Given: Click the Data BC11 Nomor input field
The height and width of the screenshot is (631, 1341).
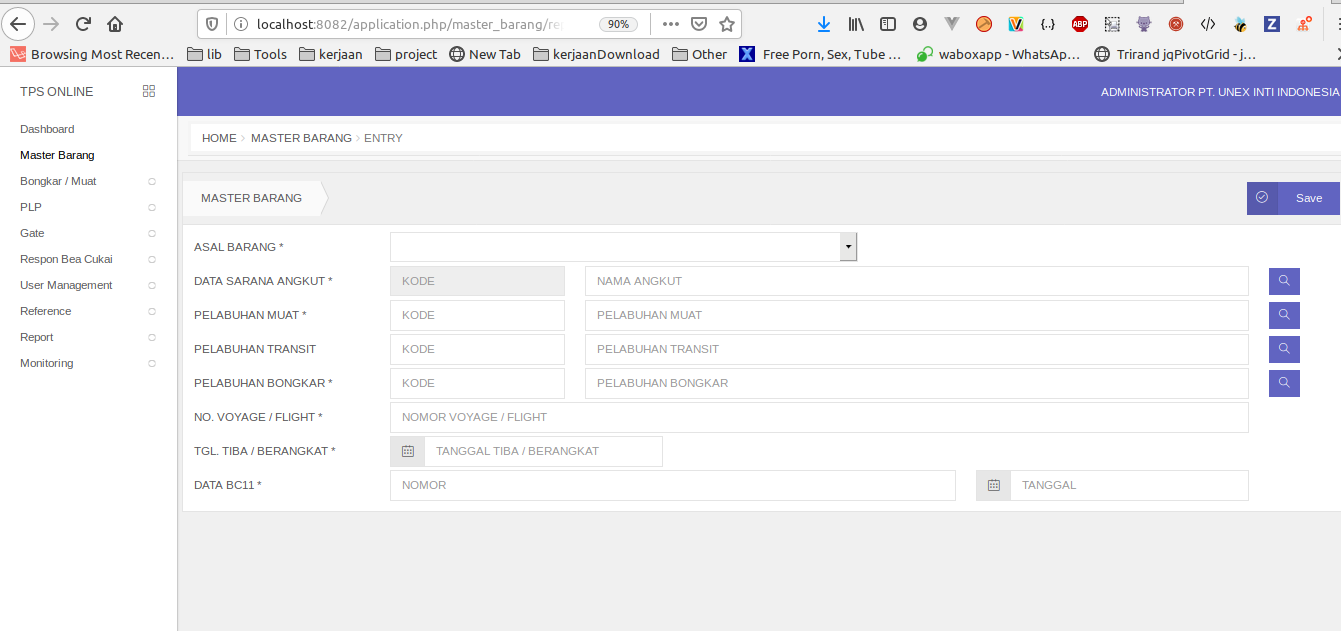Looking at the screenshot, I should click(x=673, y=485).
